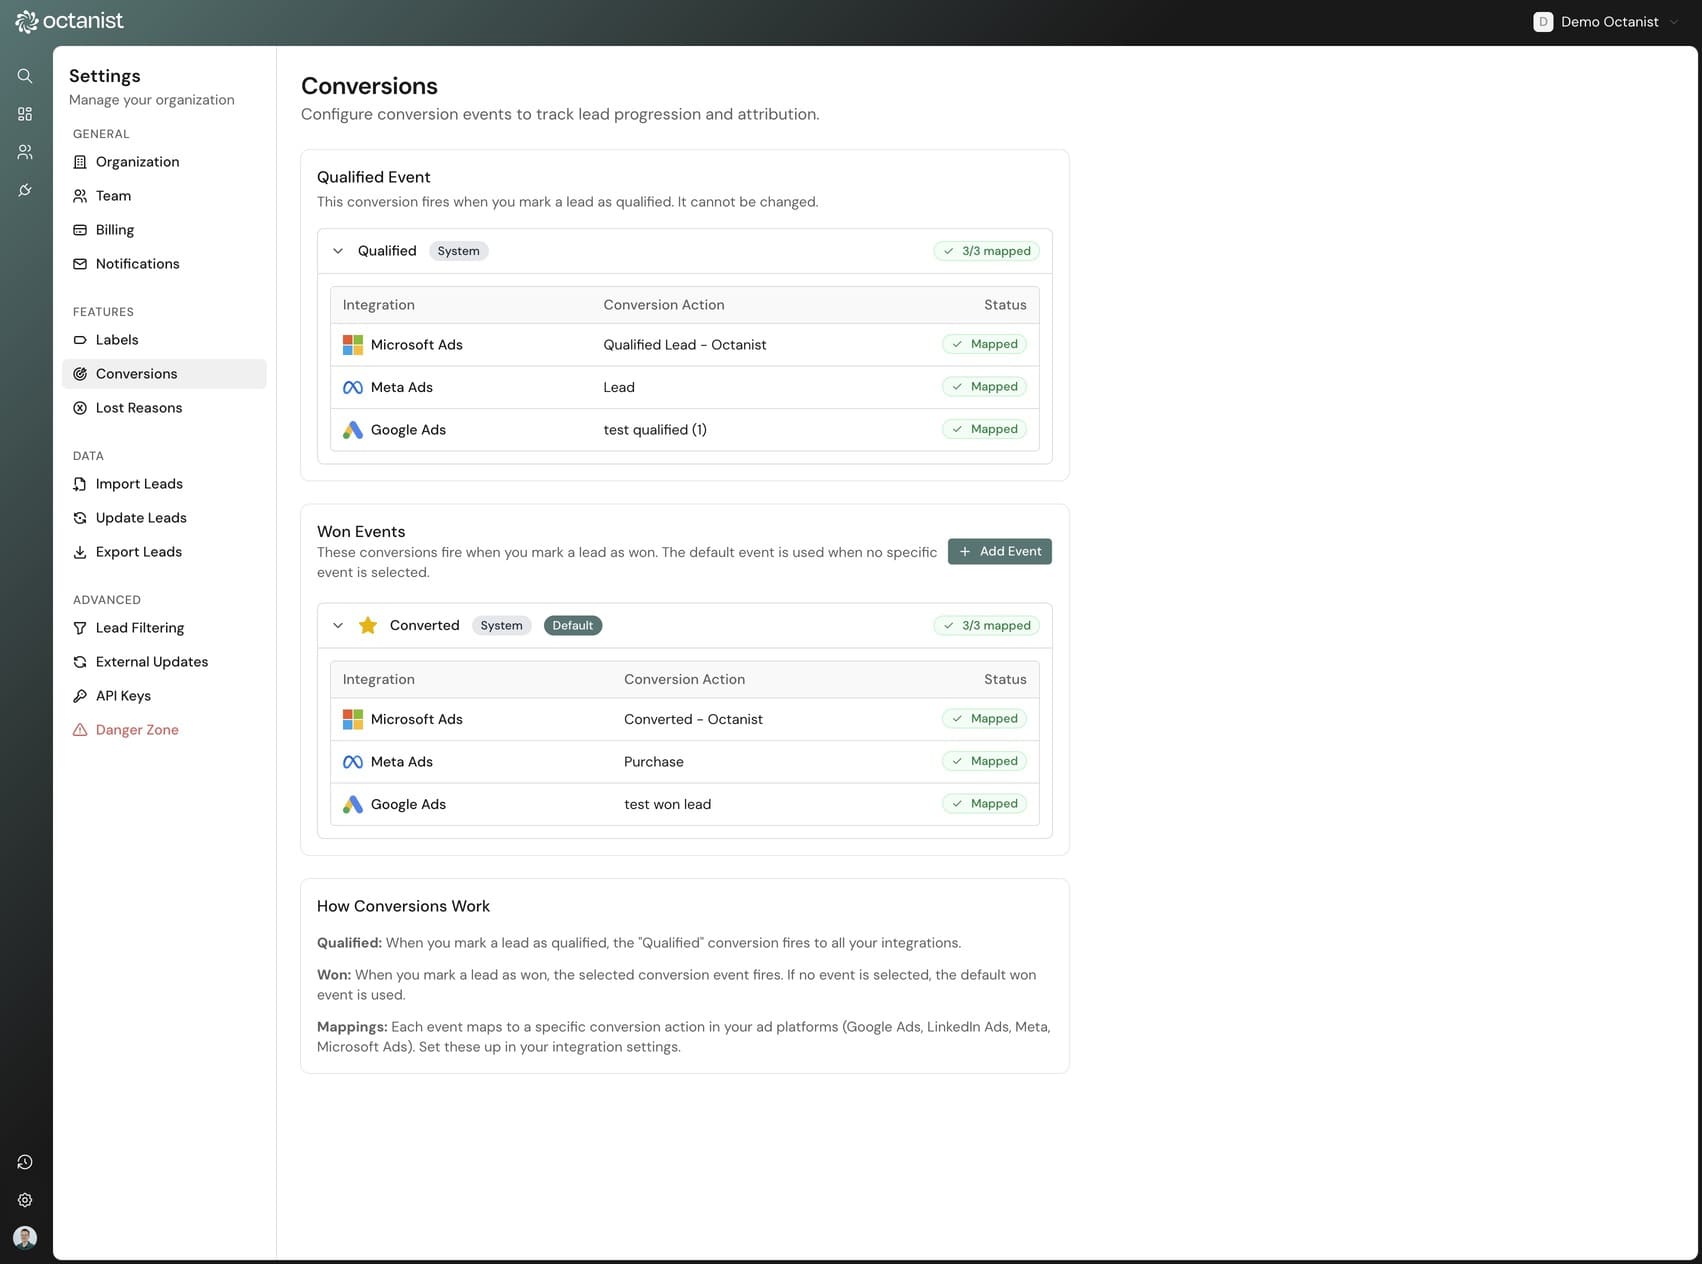Go to Organization settings
Screen dimensions: 1702x1264
[x=137, y=162]
